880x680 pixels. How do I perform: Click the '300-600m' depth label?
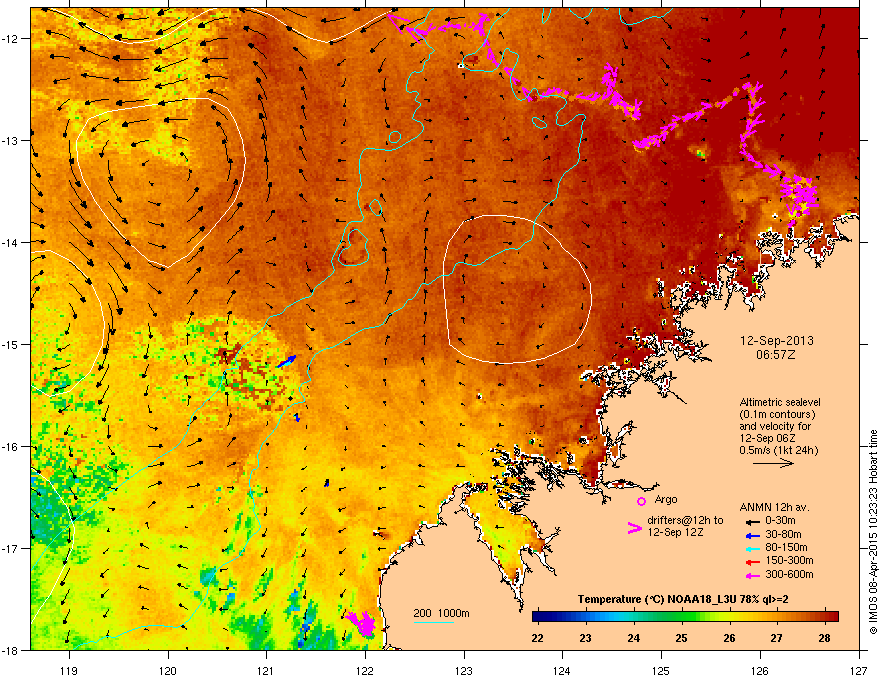789,574
